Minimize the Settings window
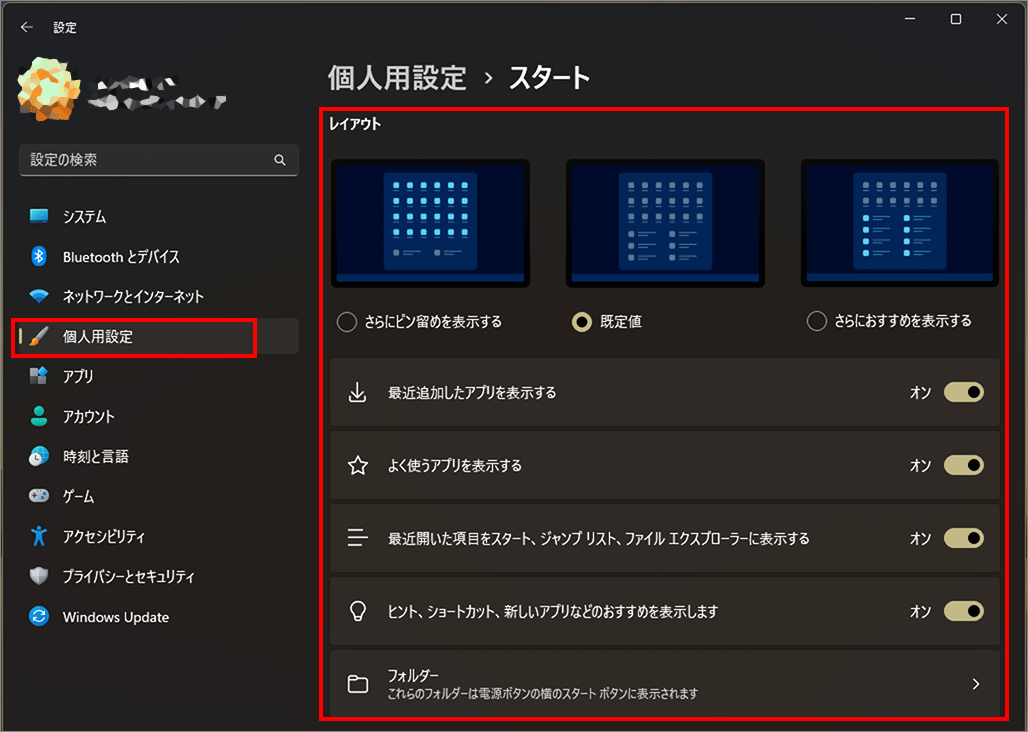 (910, 19)
